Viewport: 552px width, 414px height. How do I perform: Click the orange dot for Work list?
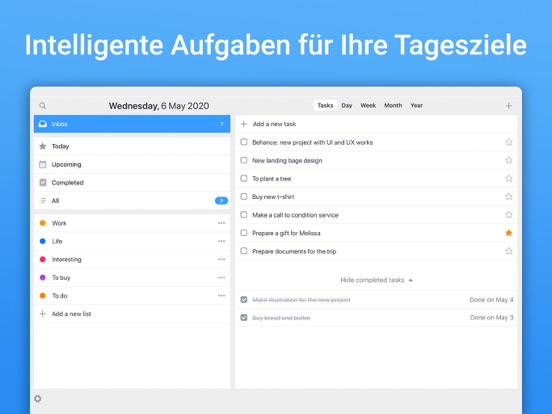click(x=43, y=223)
